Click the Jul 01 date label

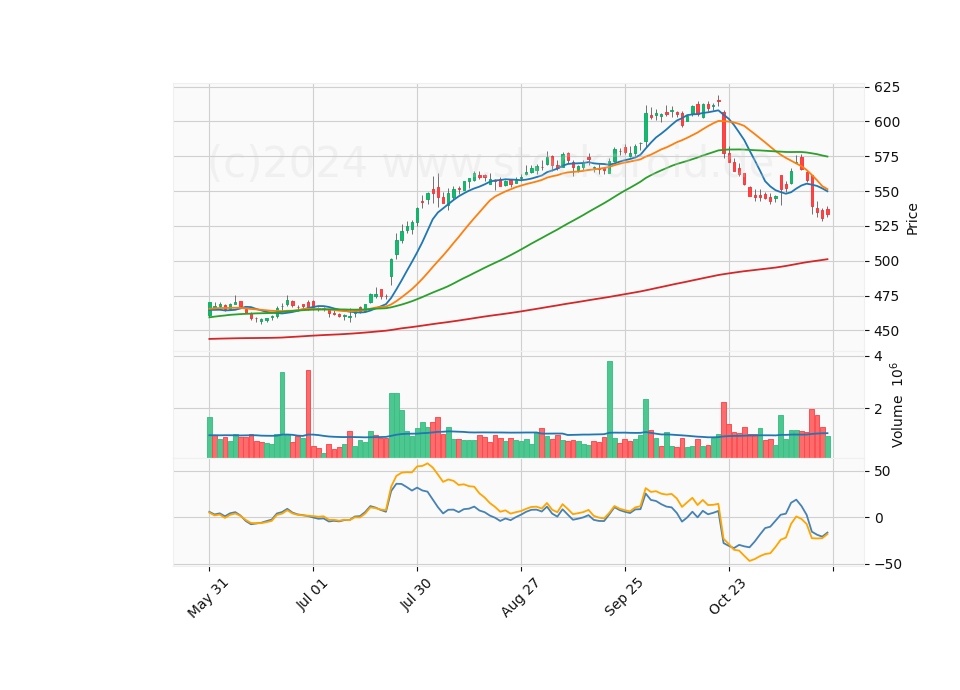pyautogui.click(x=312, y=595)
